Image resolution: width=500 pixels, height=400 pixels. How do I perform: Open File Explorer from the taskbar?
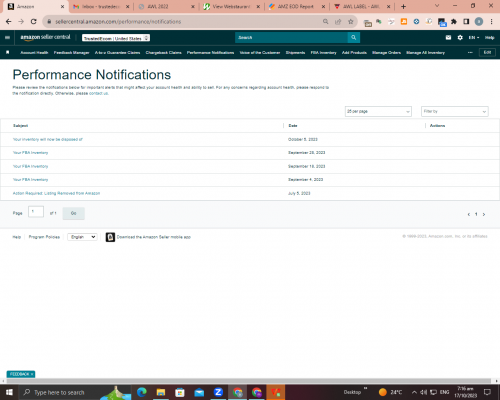161,392
